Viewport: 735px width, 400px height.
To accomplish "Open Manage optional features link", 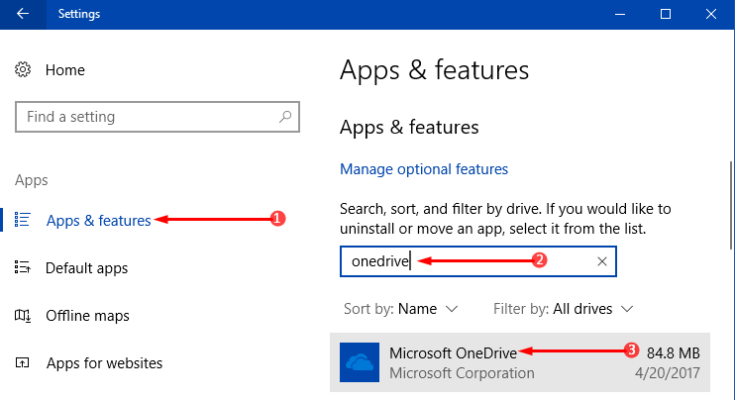I will 424,169.
